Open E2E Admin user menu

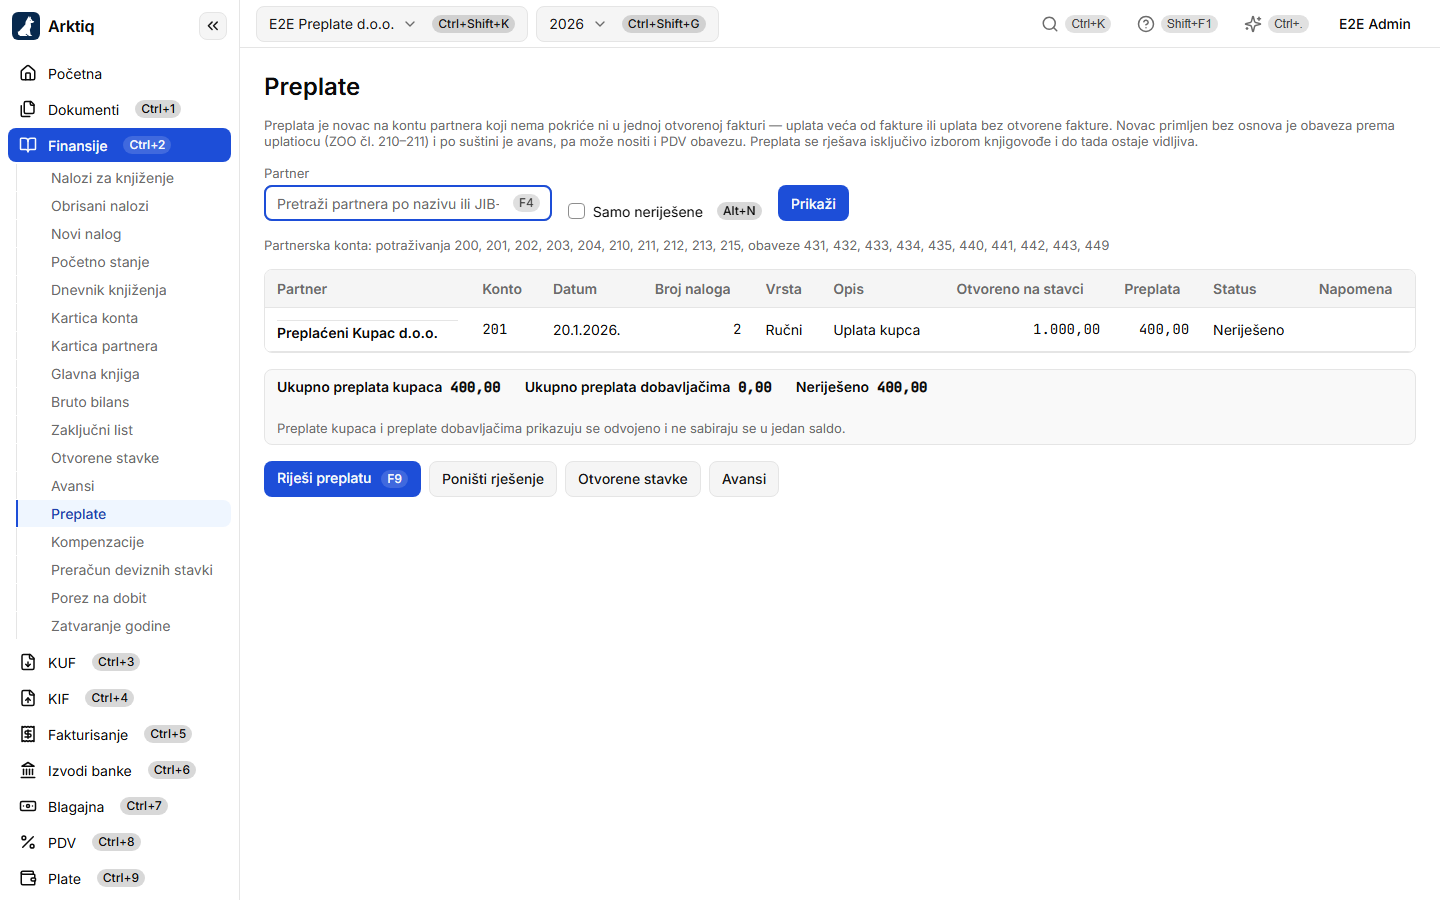[1375, 24]
